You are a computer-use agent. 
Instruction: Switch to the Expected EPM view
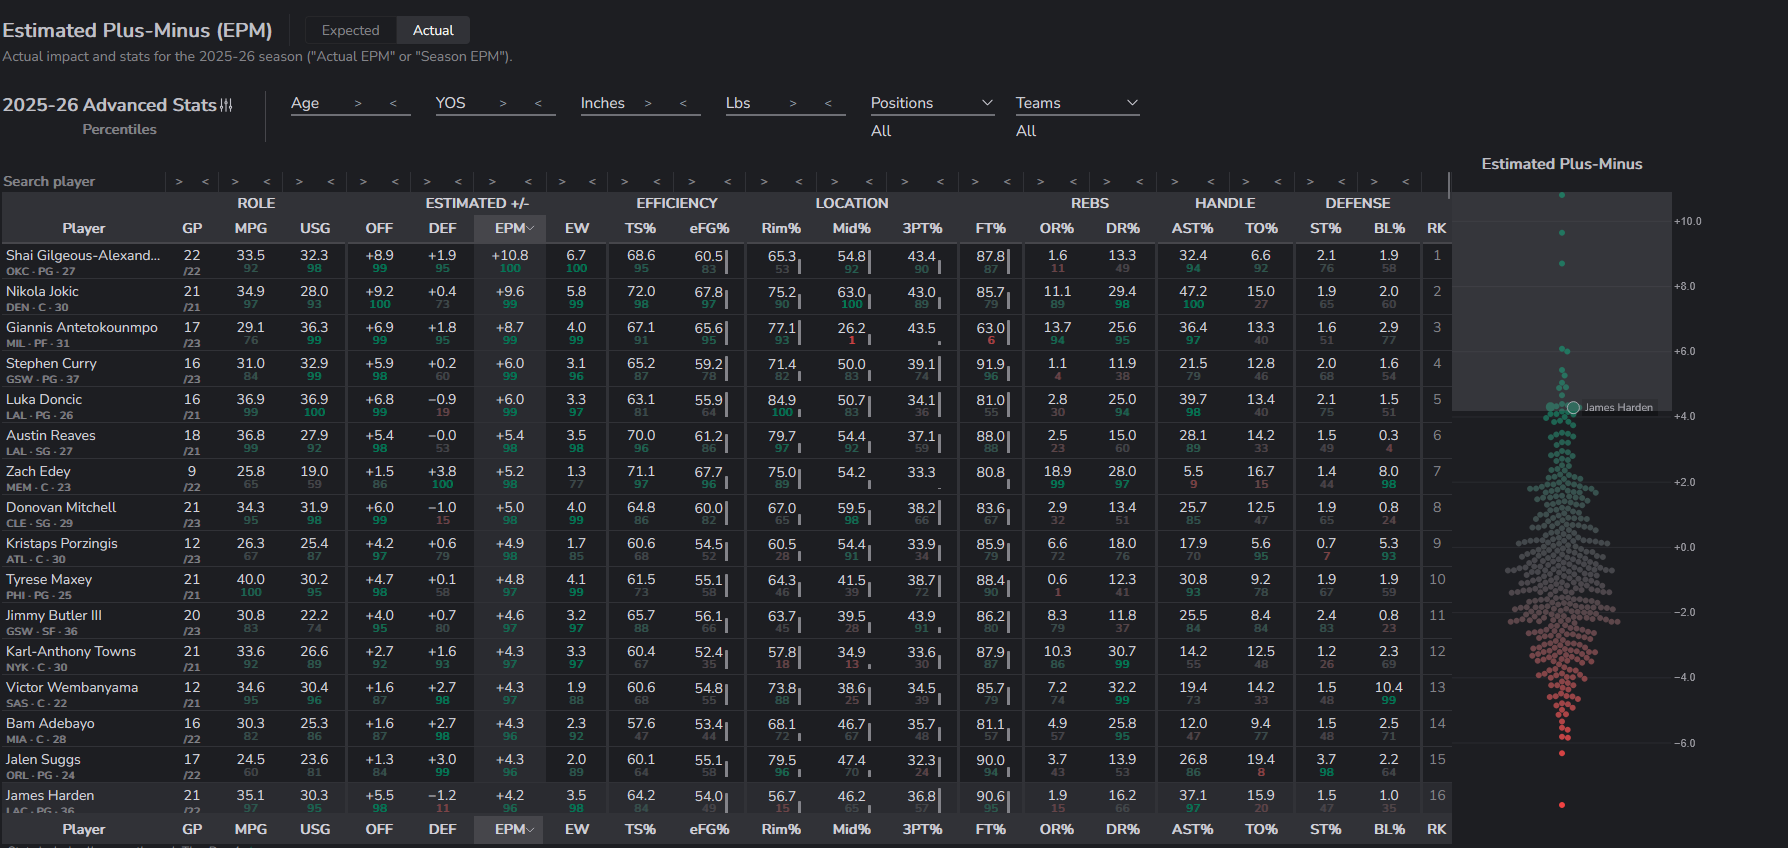[350, 30]
